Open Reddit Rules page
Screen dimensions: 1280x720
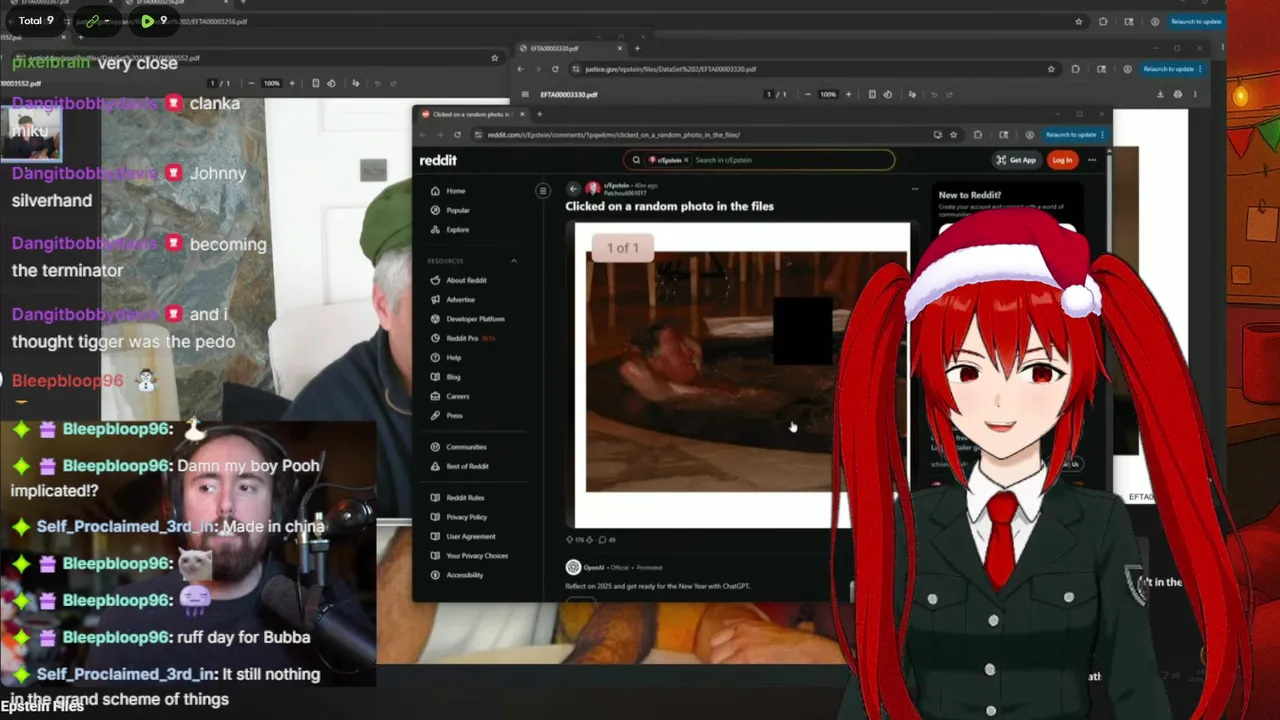[457, 498]
